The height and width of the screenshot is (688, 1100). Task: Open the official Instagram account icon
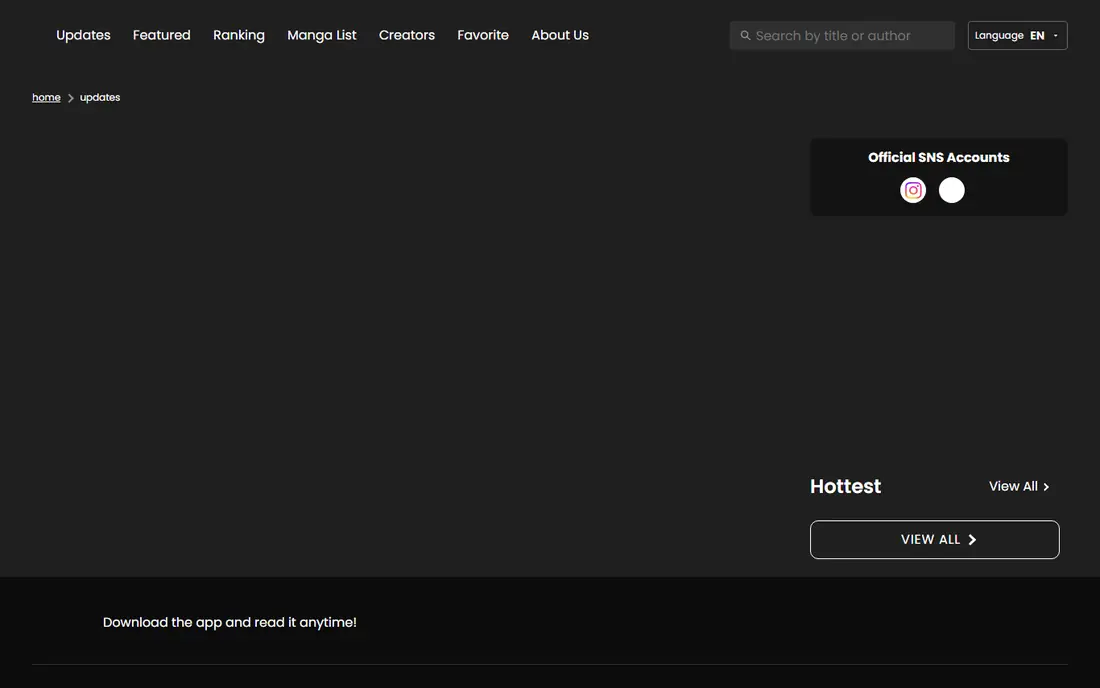click(913, 190)
